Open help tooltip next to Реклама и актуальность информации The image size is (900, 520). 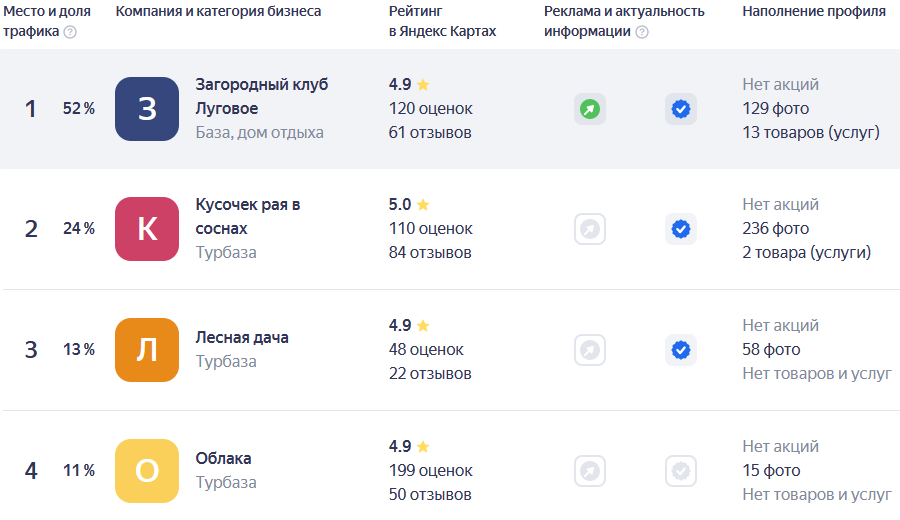coord(642,32)
